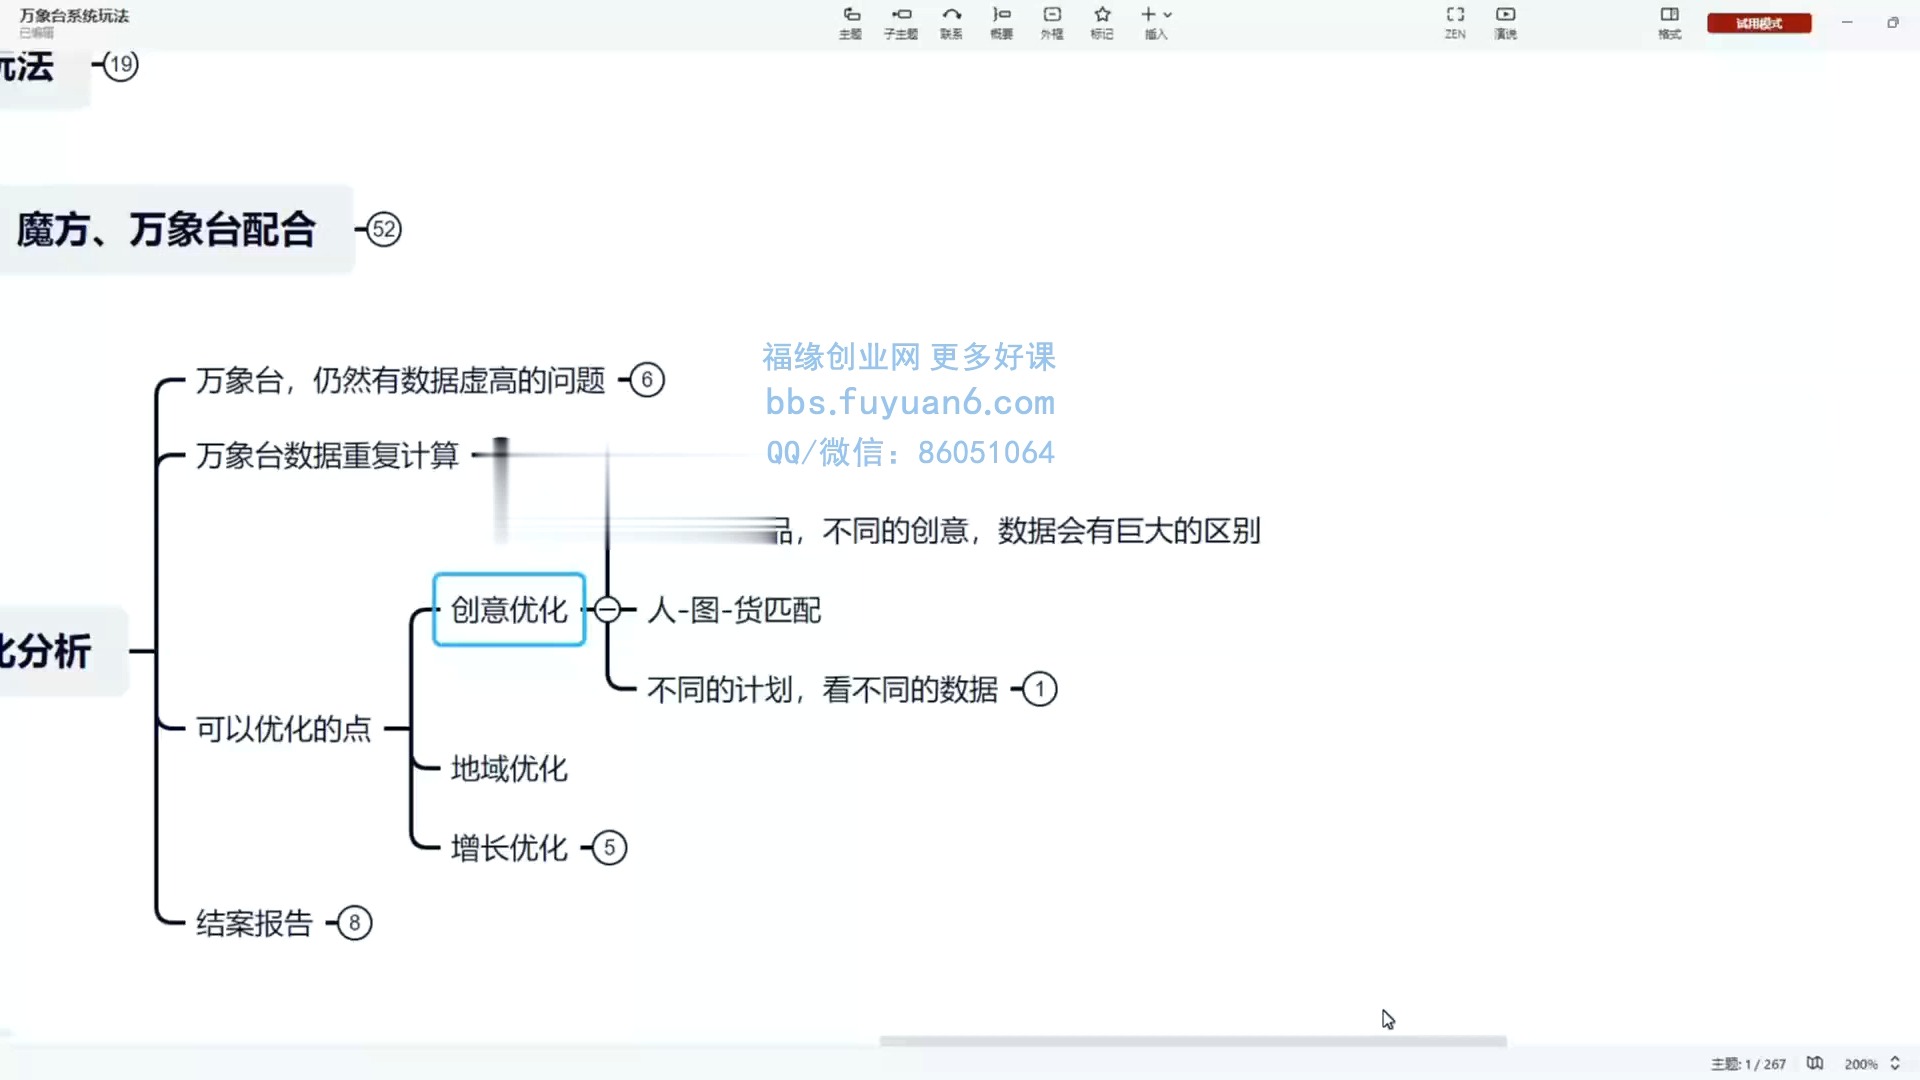Screen dimensions: 1920x1080
Task: Select topic text 数据会有巨大的区别
Action: (1129, 530)
